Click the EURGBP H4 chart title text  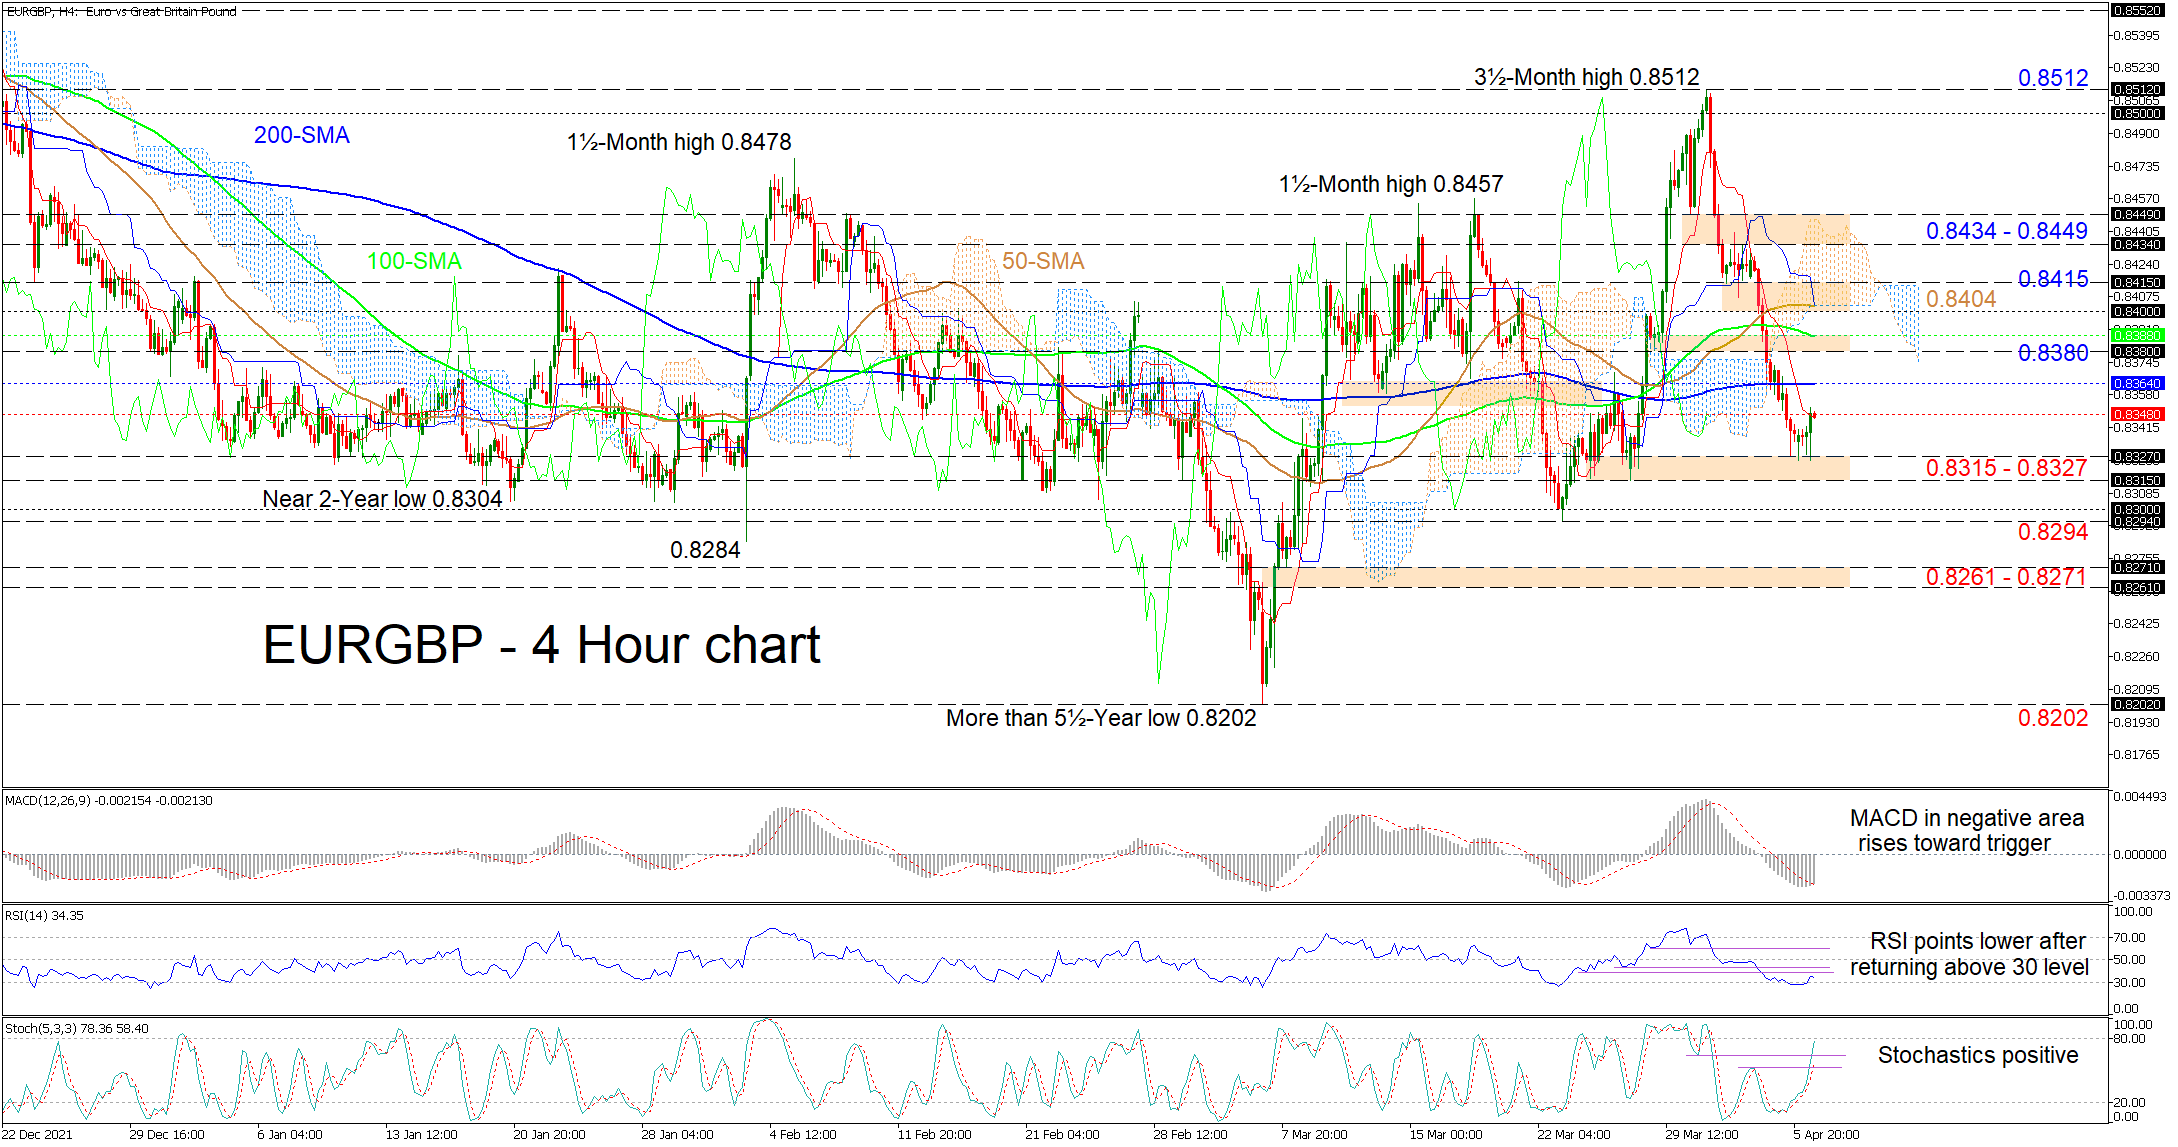[121, 12]
